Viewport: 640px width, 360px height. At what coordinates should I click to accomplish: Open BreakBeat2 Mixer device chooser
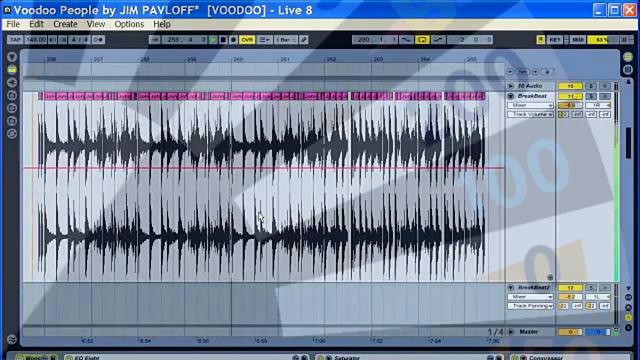tap(530, 297)
